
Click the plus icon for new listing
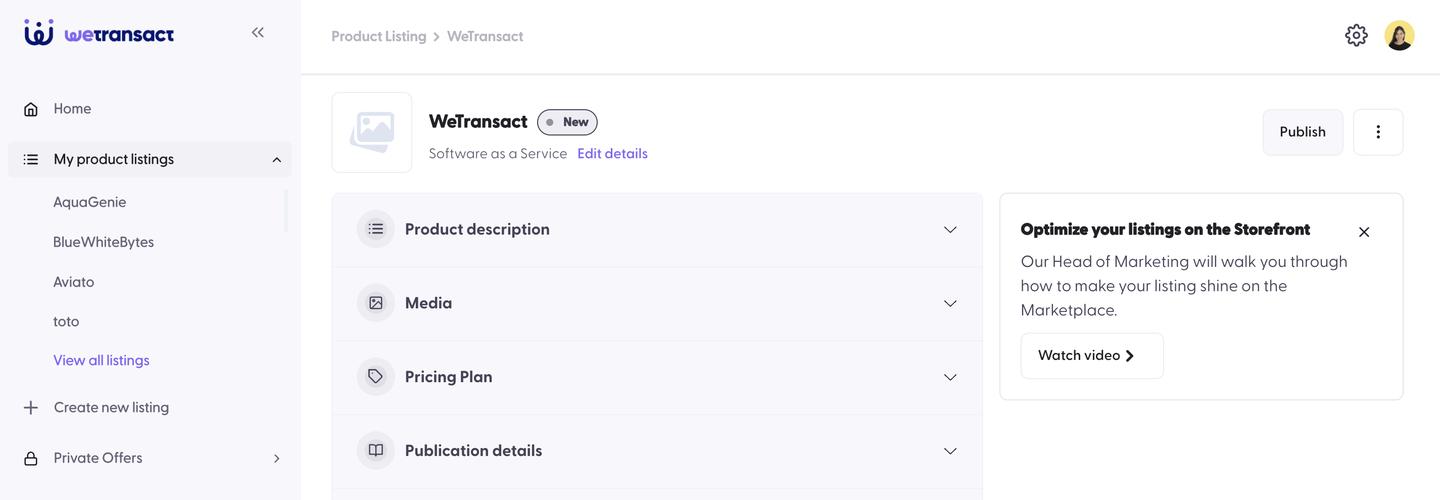click(x=31, y=408)
